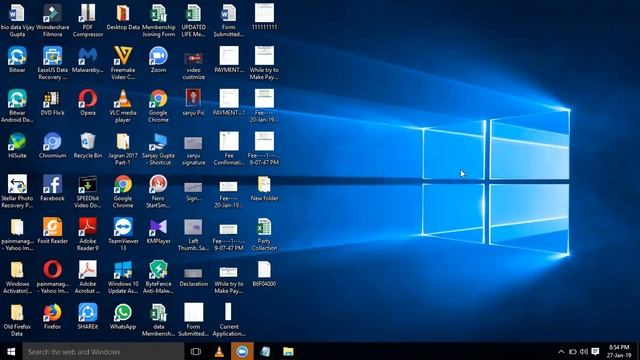Select the Windows 10 Update Assistant icon
Screen dimensions: 640x360
tap(123, 277)
